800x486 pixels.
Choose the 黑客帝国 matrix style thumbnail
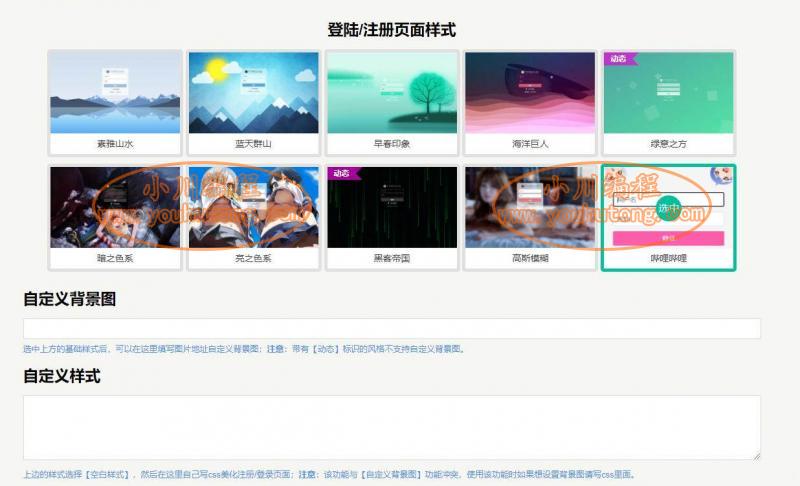click(x=391, y=208)
